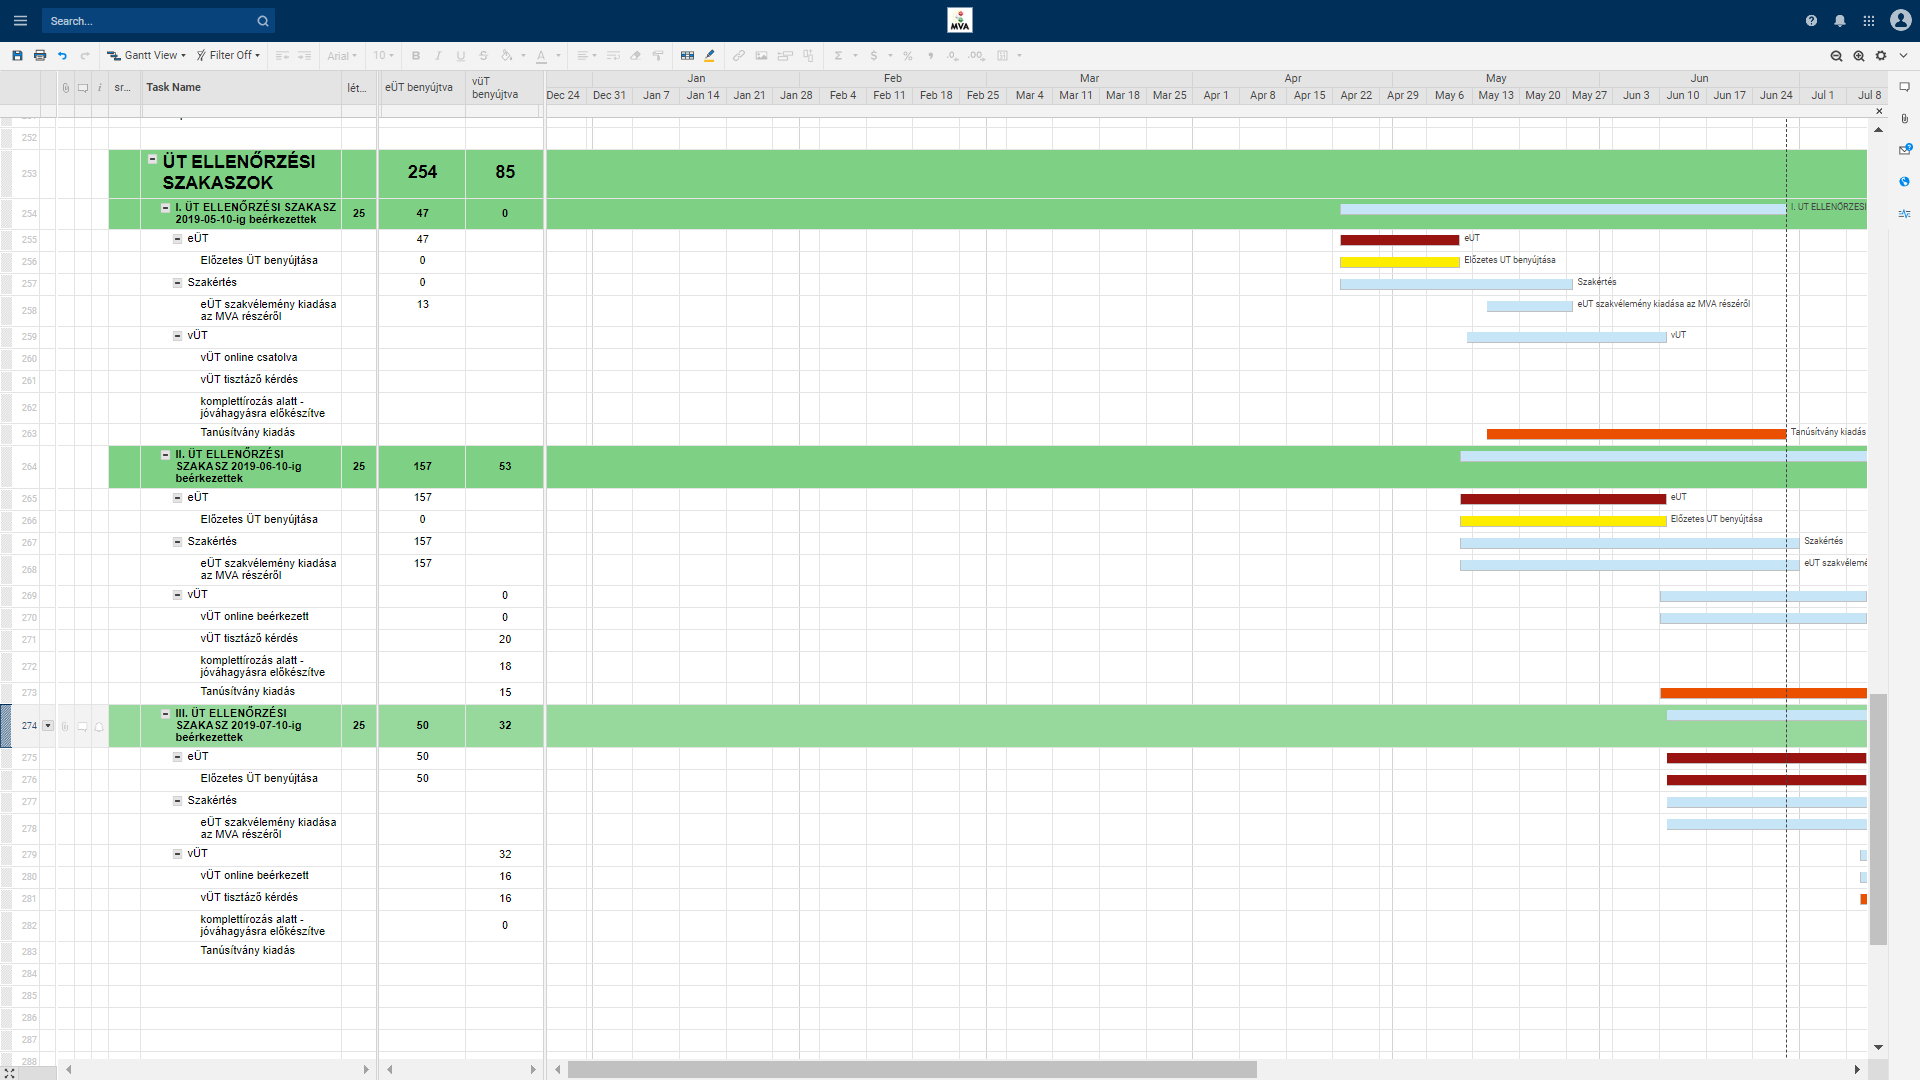Open the Filter Off dropdown

tap(229, 56)
